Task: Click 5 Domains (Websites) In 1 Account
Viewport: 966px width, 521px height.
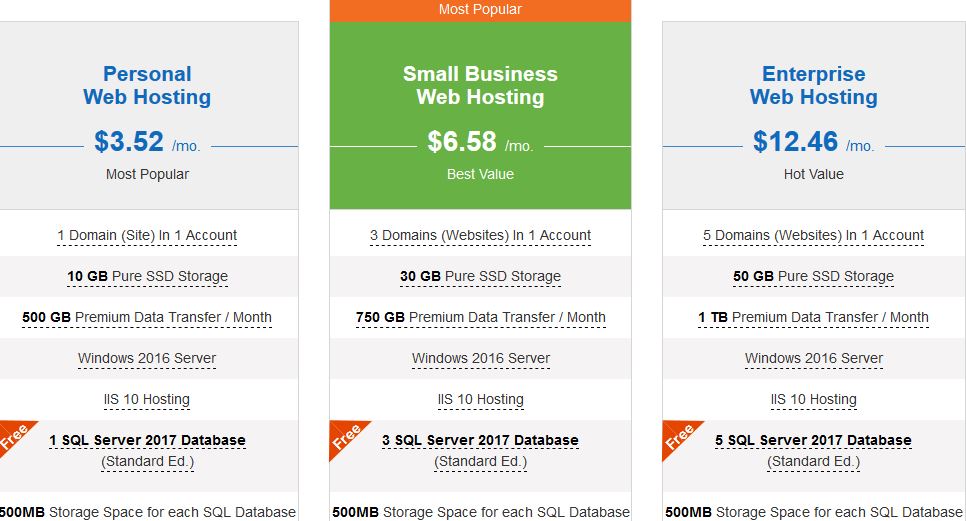Action: [x=813, y=235]
